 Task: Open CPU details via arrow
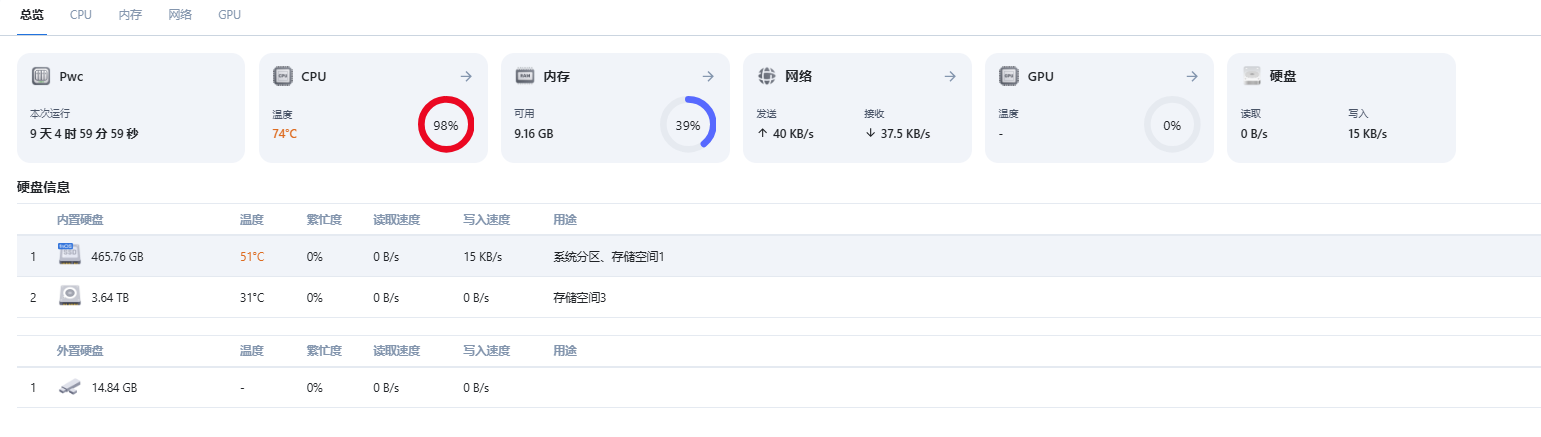tap(465, 76)
